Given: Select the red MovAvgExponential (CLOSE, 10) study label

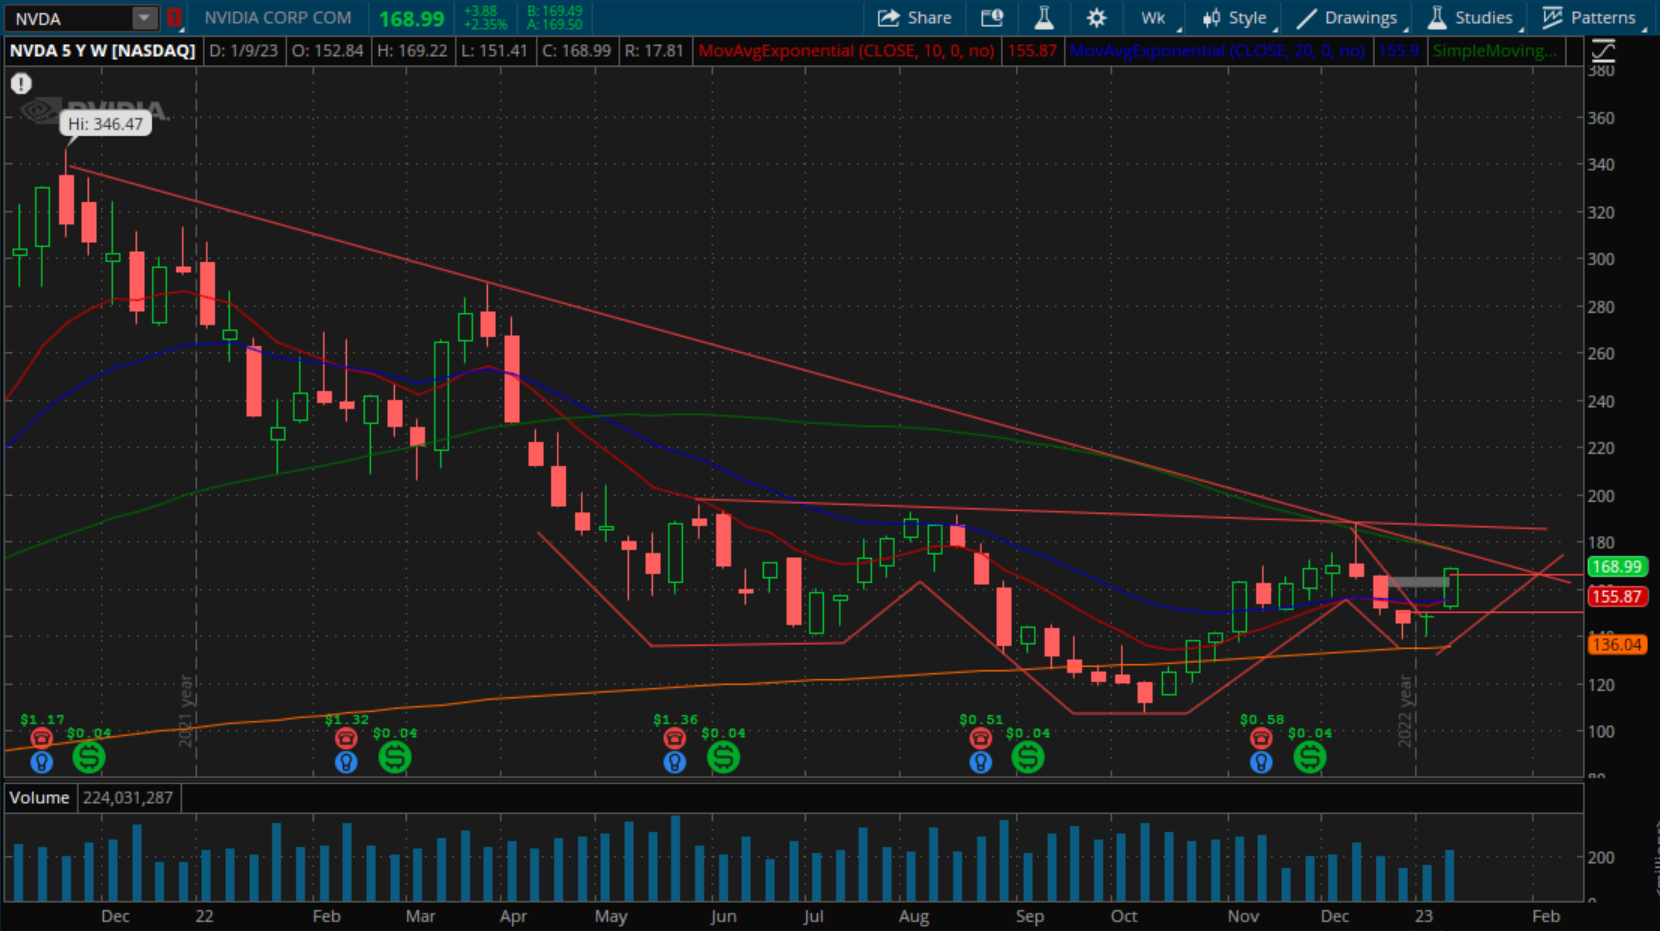Looking at the screenshot, I should (846, 51).
